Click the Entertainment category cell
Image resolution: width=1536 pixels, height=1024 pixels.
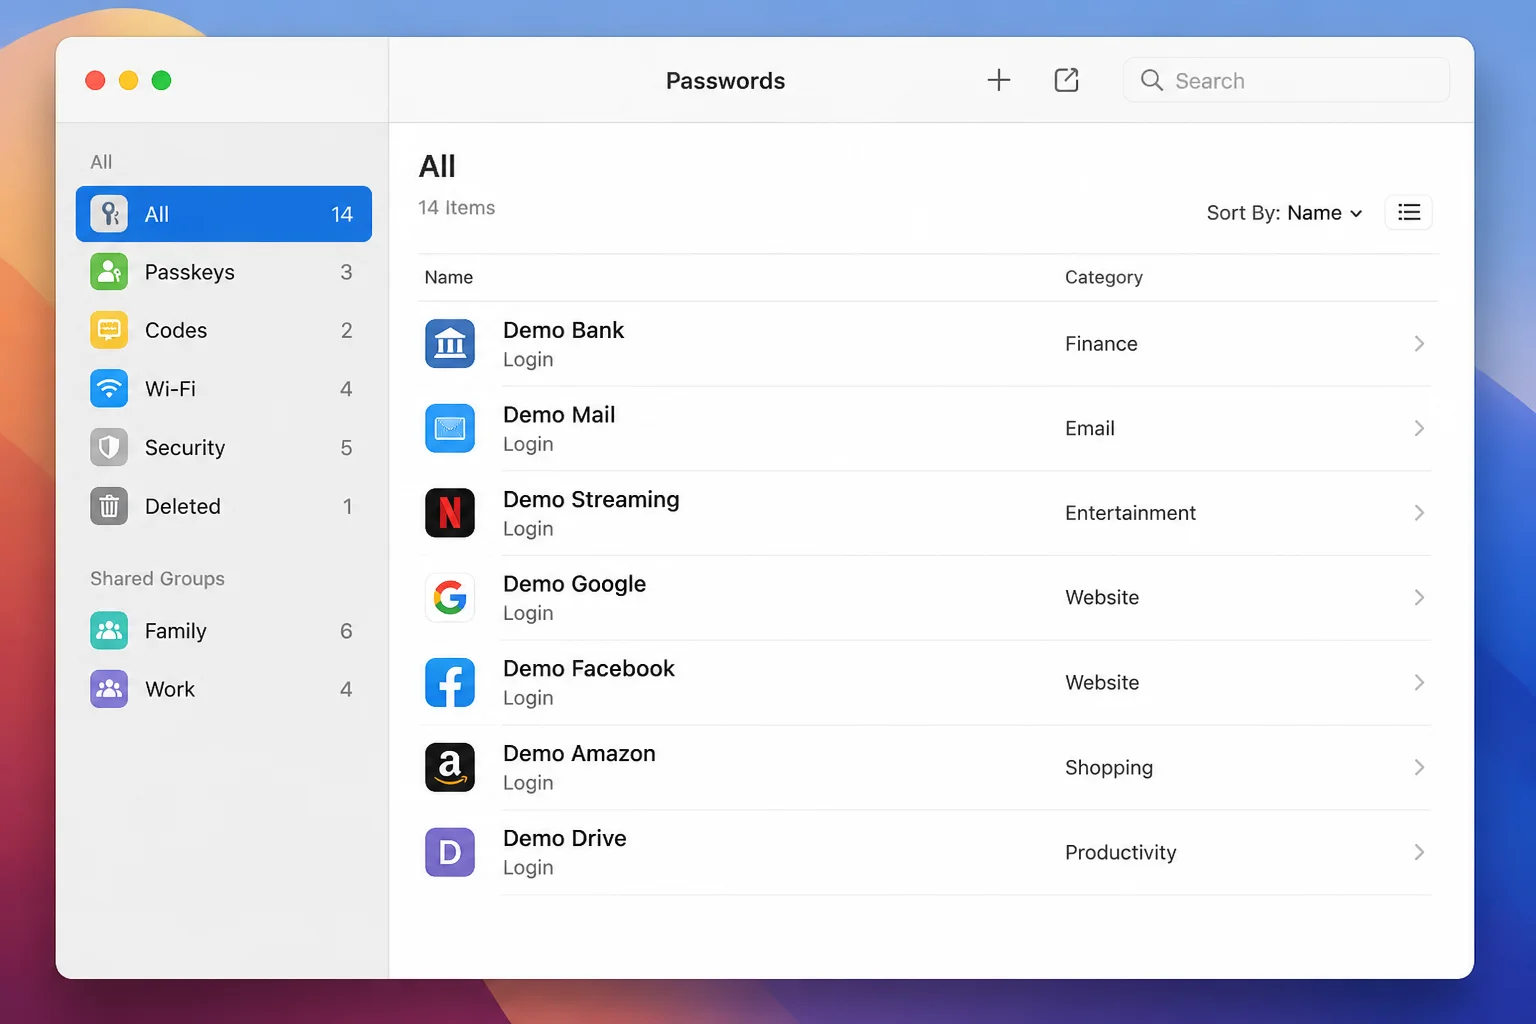tap(1130, 513)
